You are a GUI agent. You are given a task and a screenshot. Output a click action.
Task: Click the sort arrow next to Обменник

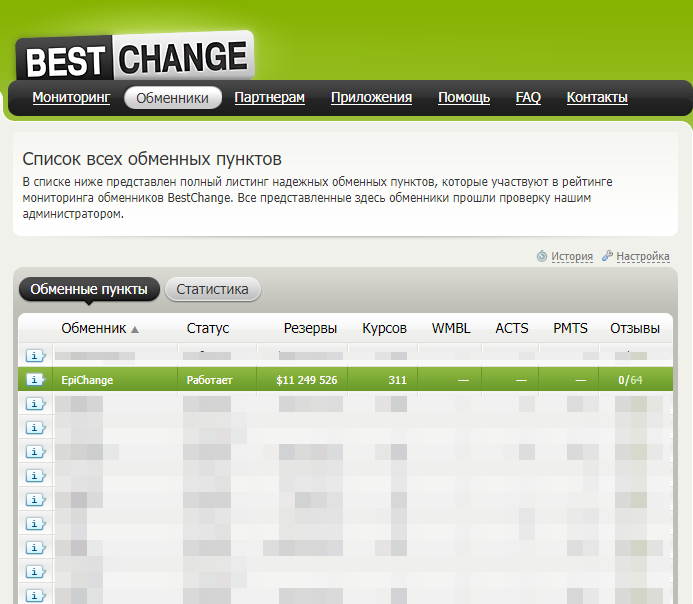click(x=135, y=329)
